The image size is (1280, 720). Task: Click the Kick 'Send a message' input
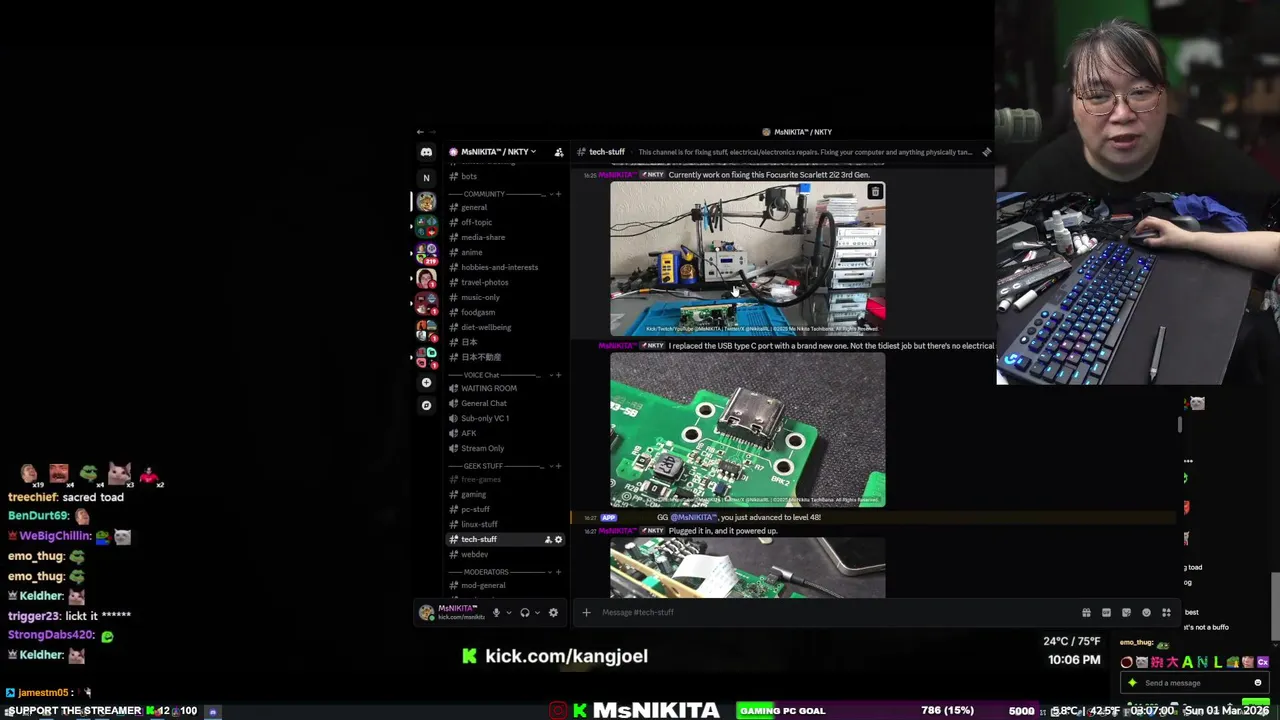coord(1196,683)
